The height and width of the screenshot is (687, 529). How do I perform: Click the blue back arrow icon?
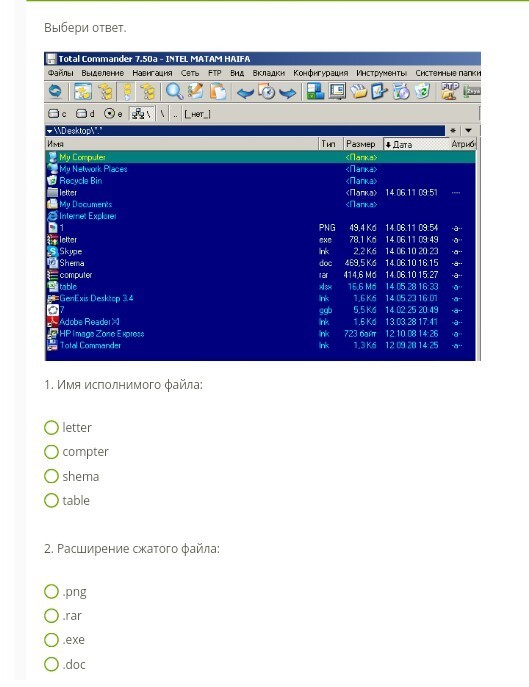click(245, 92)
